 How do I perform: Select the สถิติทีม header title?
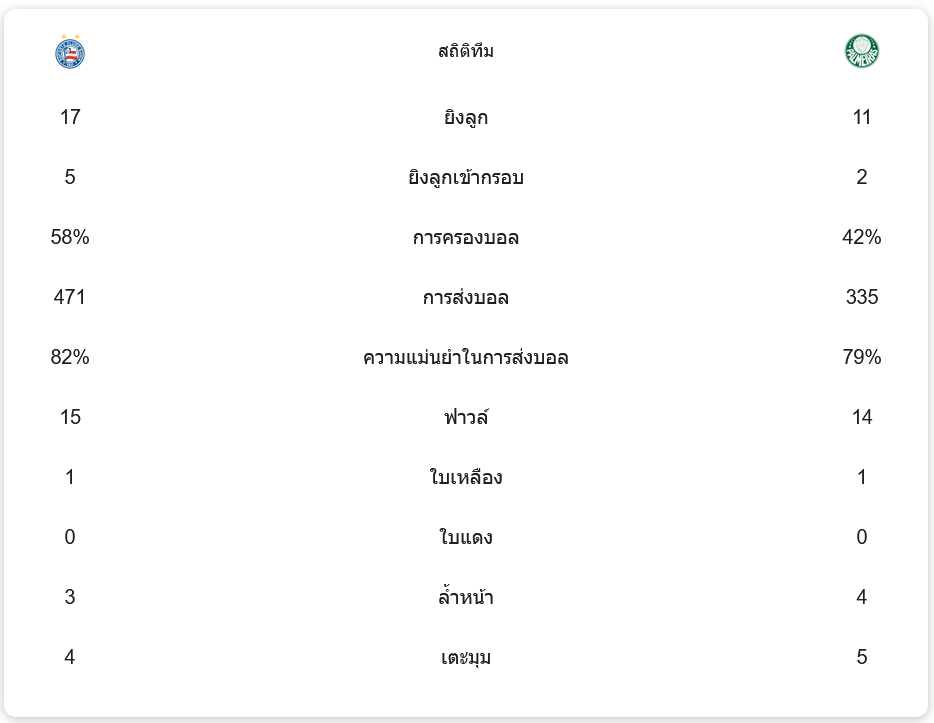[466, 51]
